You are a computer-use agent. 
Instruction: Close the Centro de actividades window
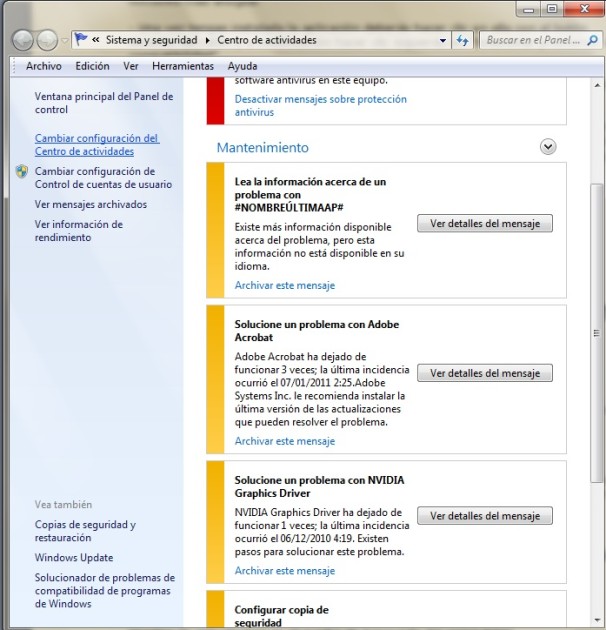pyautogui.click(x=583, y=8)
